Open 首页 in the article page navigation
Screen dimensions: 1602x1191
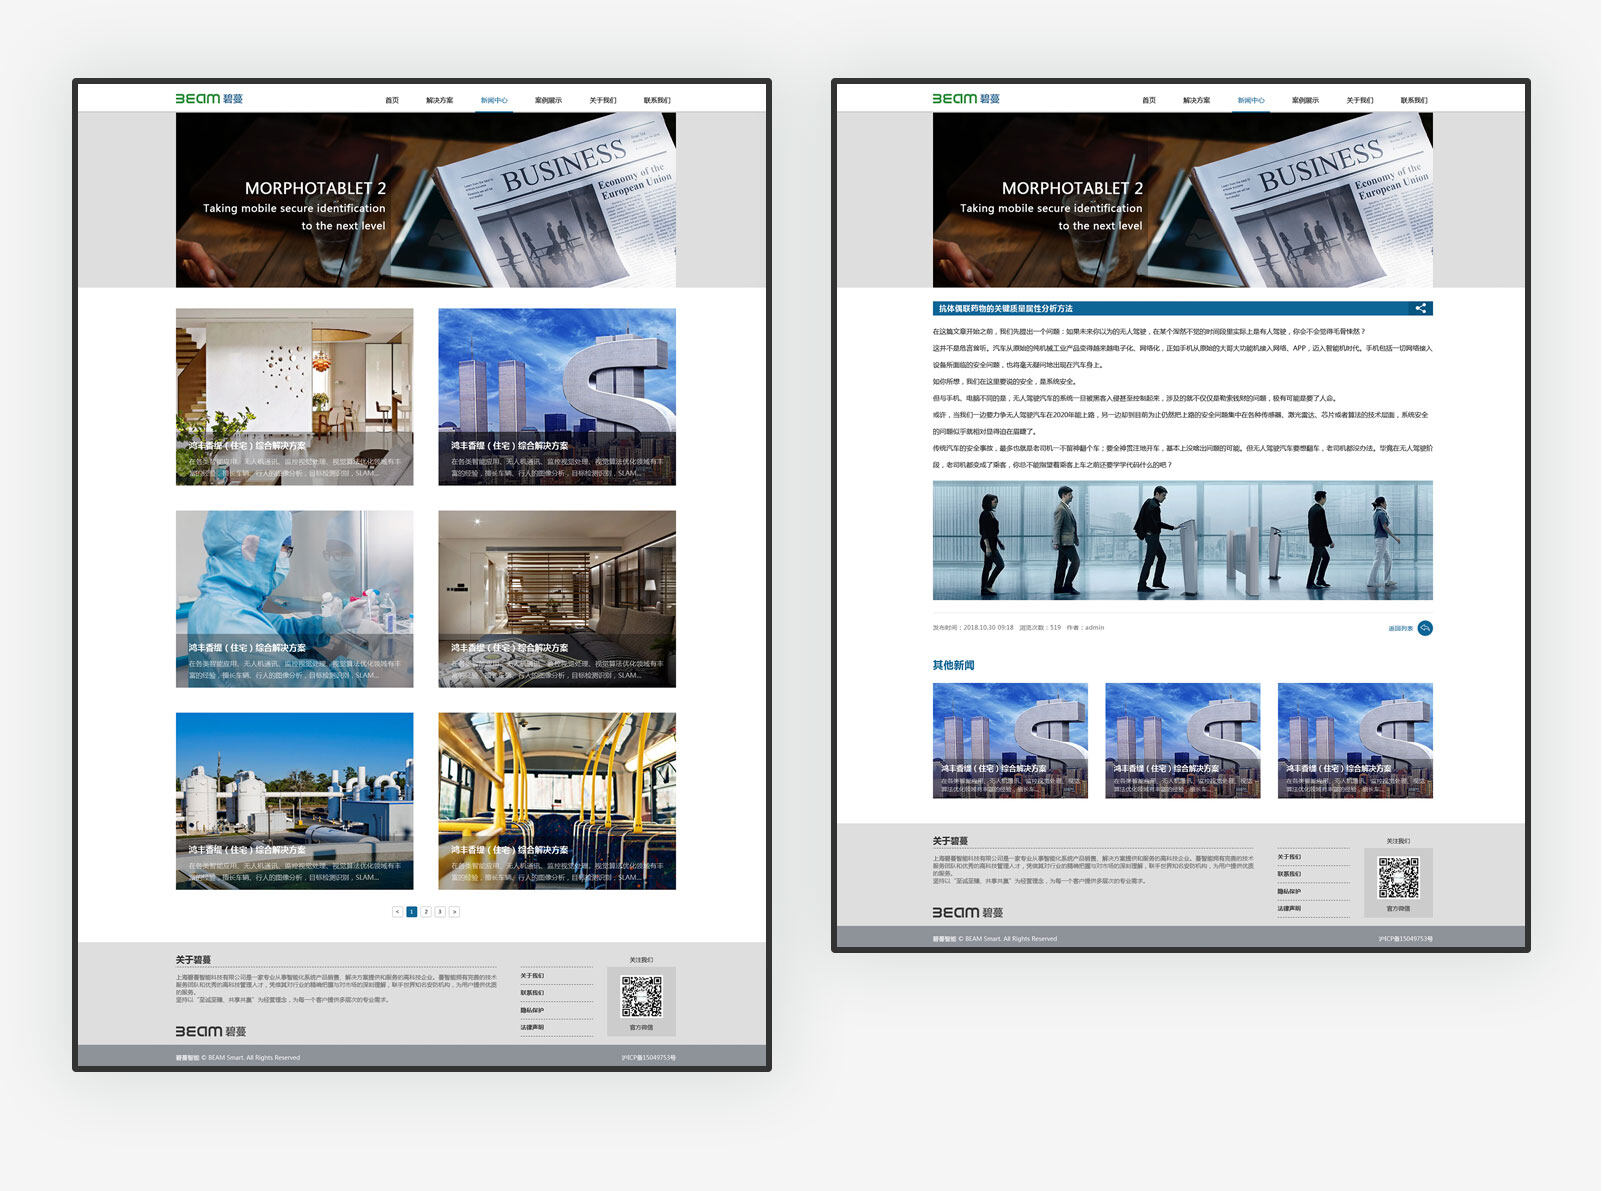[1149, 100]
